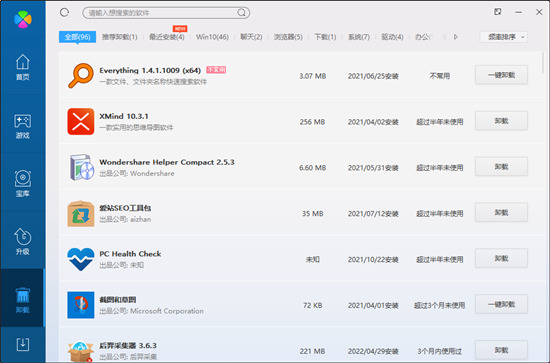
Task: Open the 频率排序 sort dropdown
Action: 503,37
